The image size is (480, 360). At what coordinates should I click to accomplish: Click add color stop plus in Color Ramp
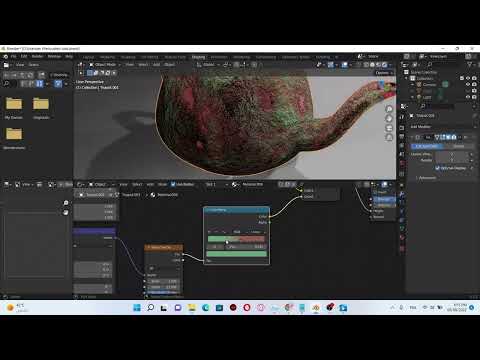(209, 232)
